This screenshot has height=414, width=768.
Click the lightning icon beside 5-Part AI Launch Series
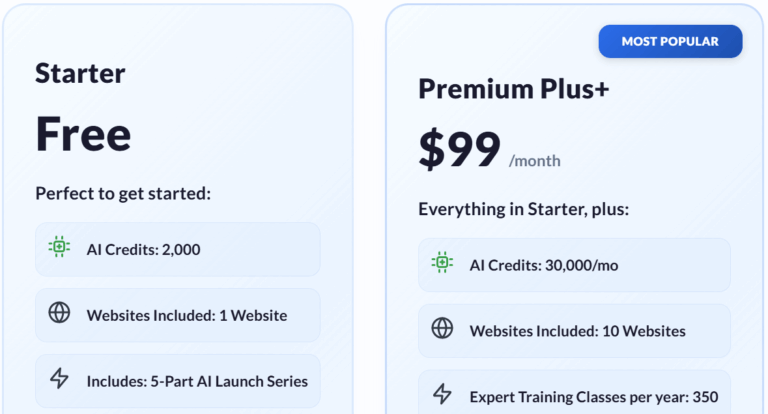(59, 379)
